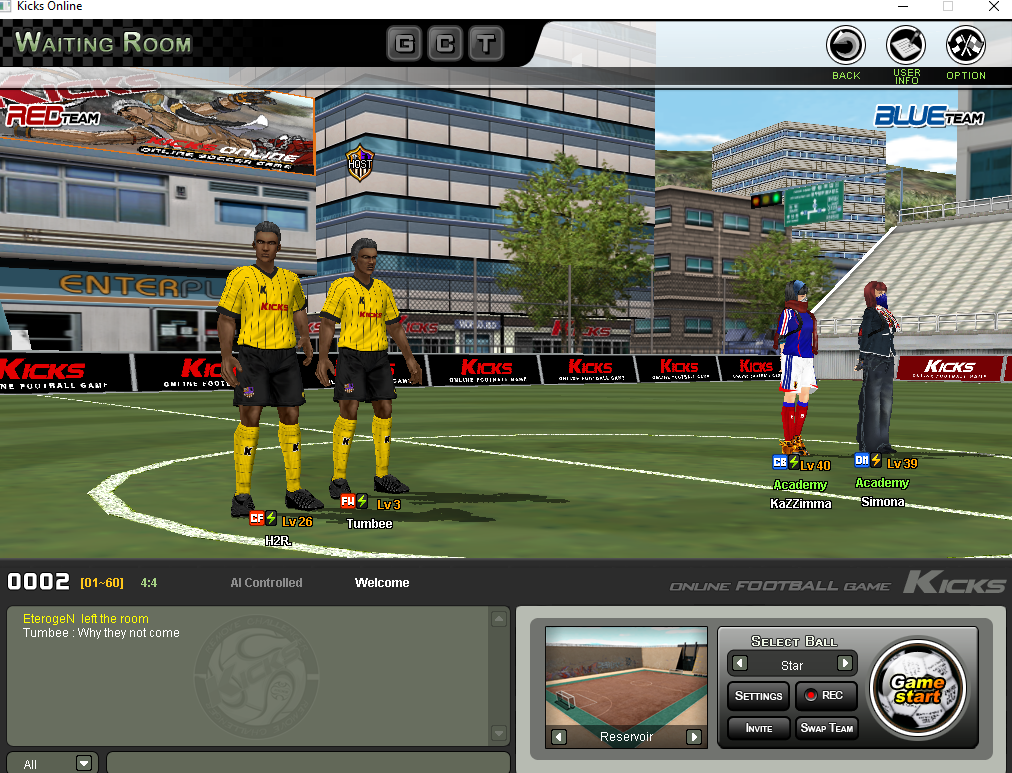Select previous ball with left arrow
This screenshot has height=773, width=1012.
(x=740, y=663)
